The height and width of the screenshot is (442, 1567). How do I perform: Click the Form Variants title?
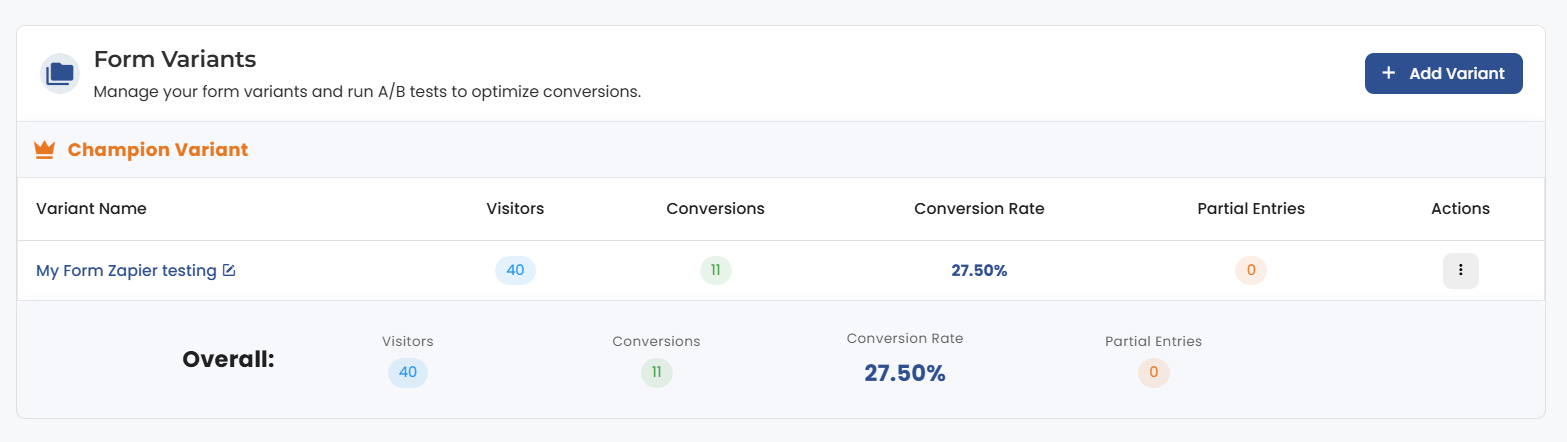tap(175, 59)
